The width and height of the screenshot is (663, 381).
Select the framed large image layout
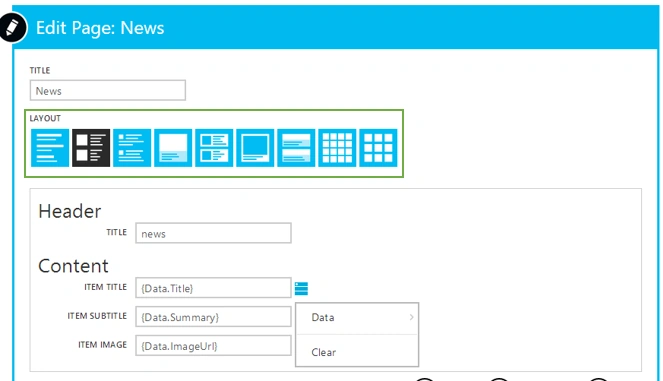tap(255, 148)
